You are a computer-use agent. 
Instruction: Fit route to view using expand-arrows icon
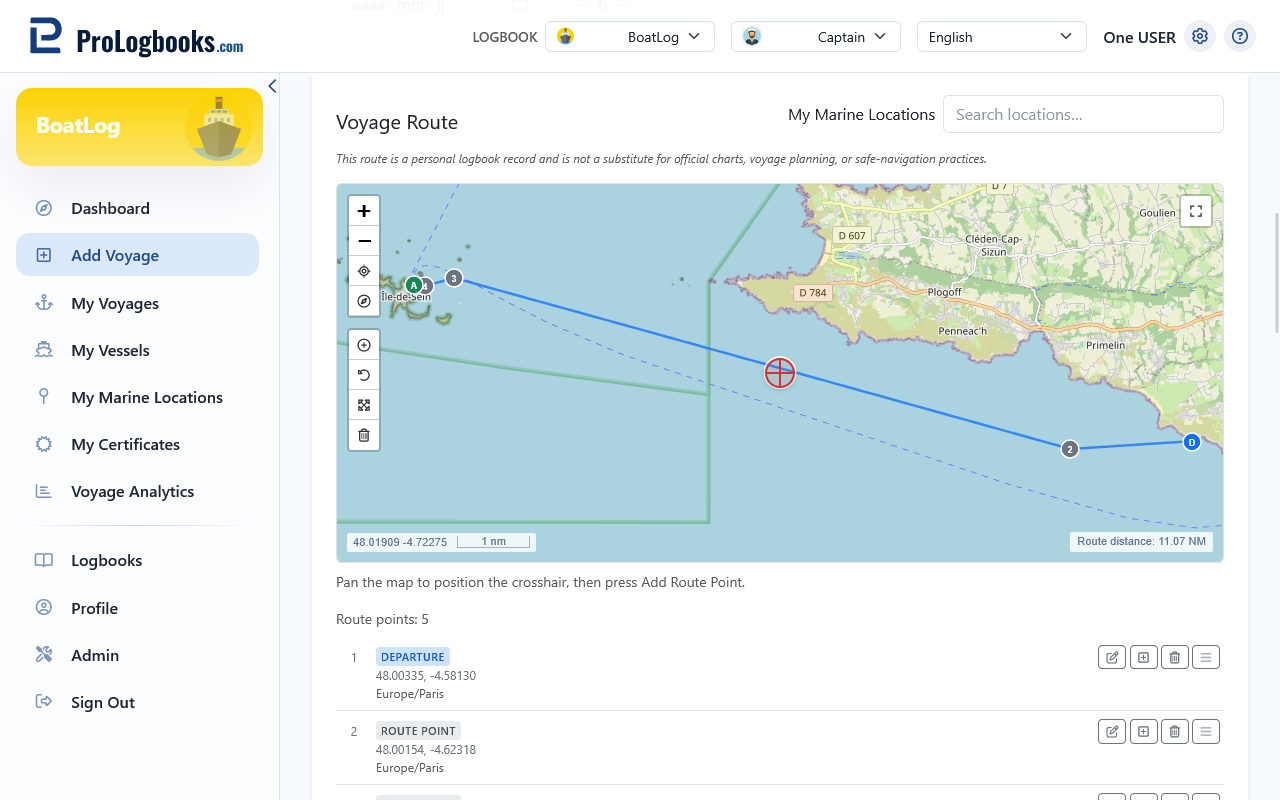point(364,405)
